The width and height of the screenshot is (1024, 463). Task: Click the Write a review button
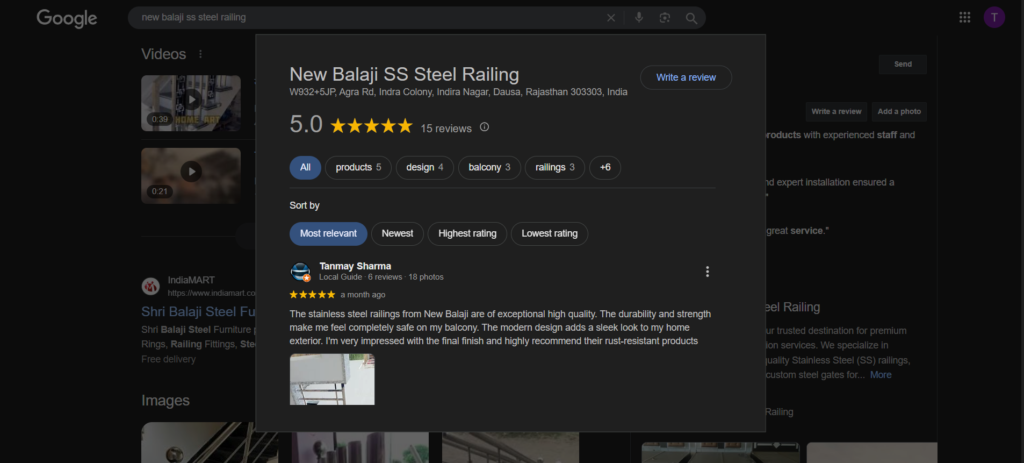coord(686,77)
